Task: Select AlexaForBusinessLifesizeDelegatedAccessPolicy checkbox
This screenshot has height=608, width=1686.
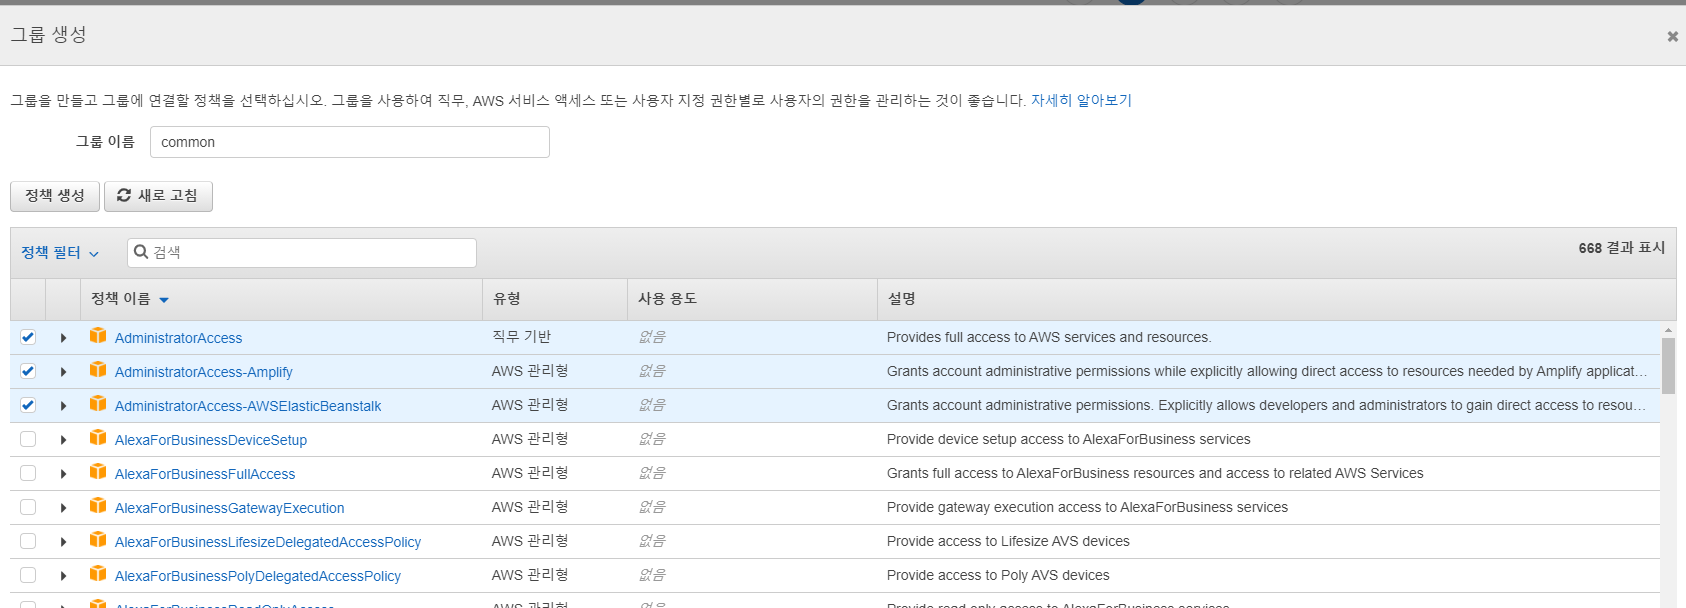Action: click(x=28, y=542)
